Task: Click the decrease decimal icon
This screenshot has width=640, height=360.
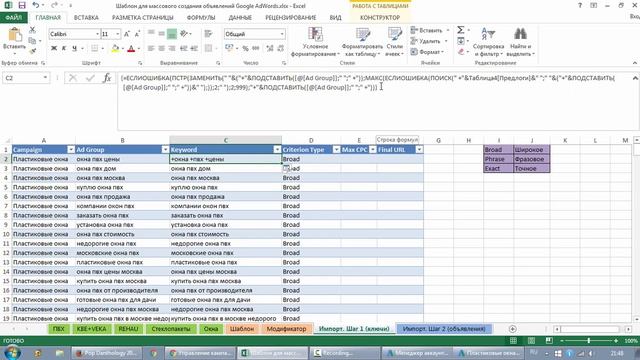Action: pyautogui.click(x=280, y=49)
